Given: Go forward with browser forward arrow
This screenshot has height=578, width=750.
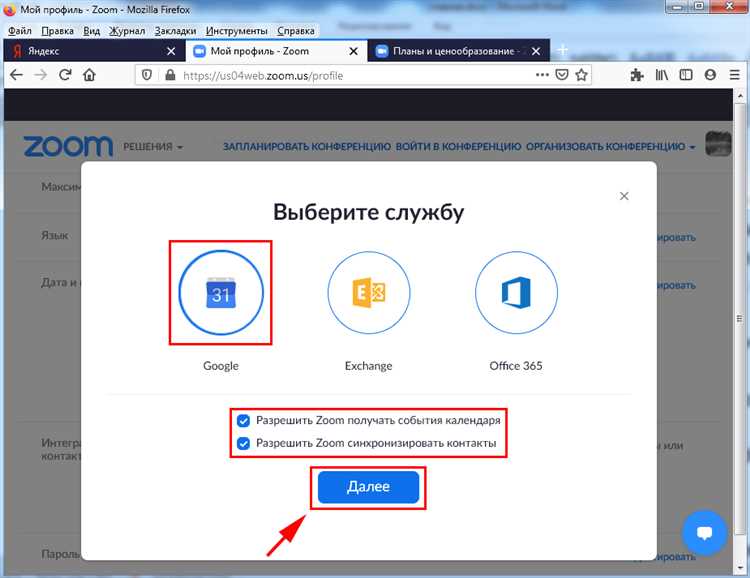Looking at the screenshot, I should click(41, 75).
